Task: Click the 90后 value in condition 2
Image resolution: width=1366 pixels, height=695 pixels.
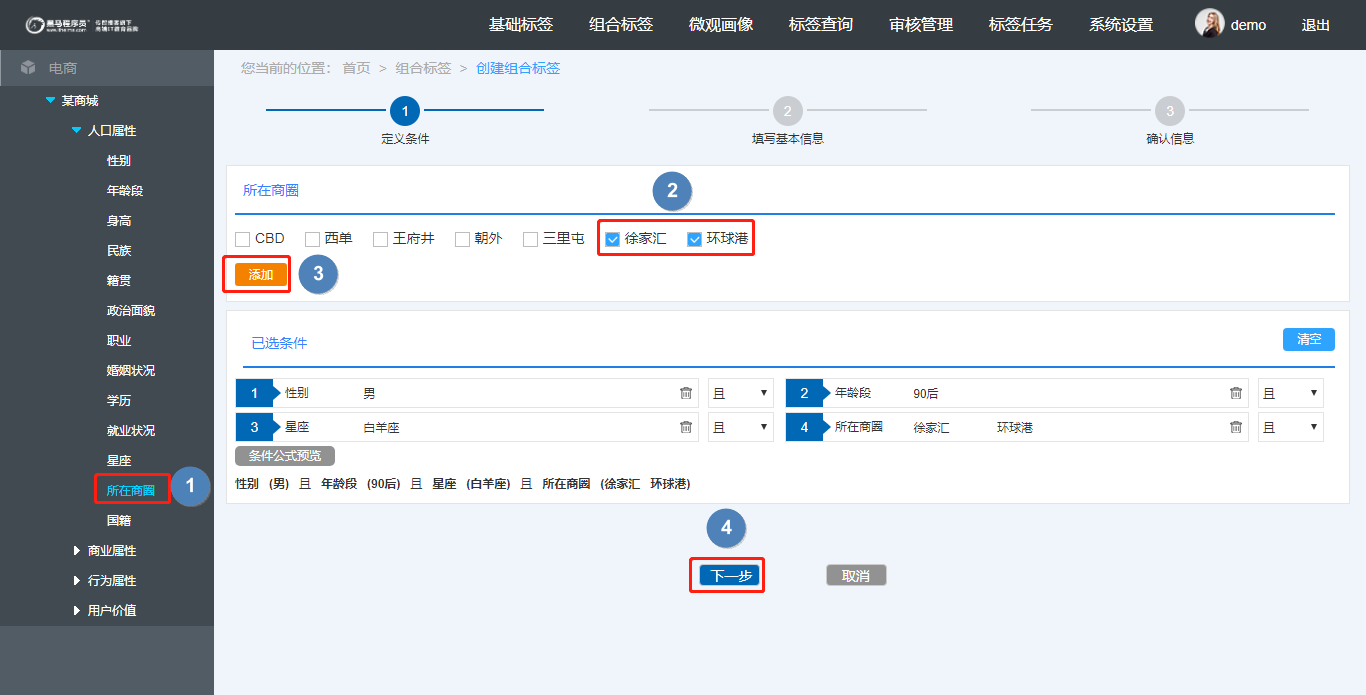Action: pyautogui.click(x=926, y=393)
